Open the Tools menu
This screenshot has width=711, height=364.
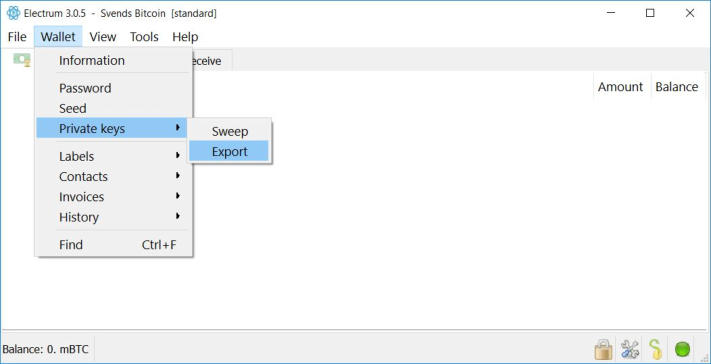point(144,37)
